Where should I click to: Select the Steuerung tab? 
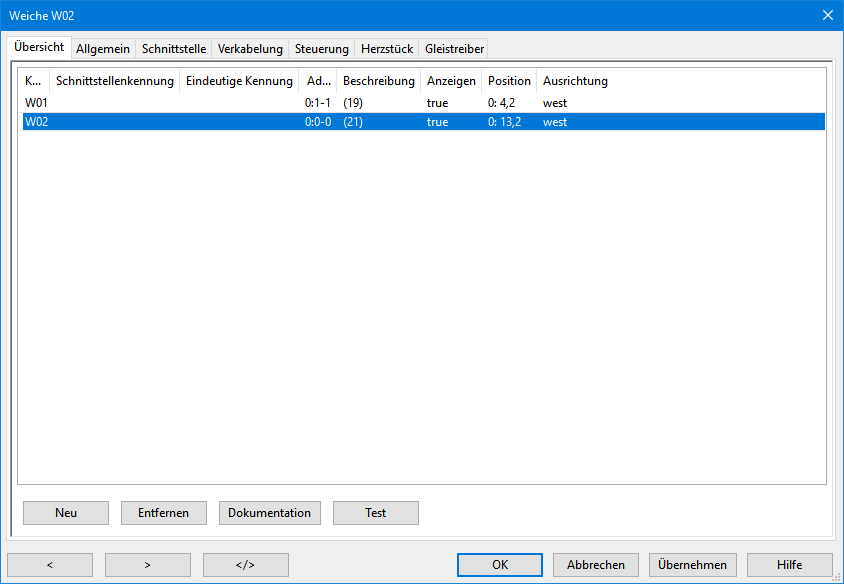[x=321, y=49]
